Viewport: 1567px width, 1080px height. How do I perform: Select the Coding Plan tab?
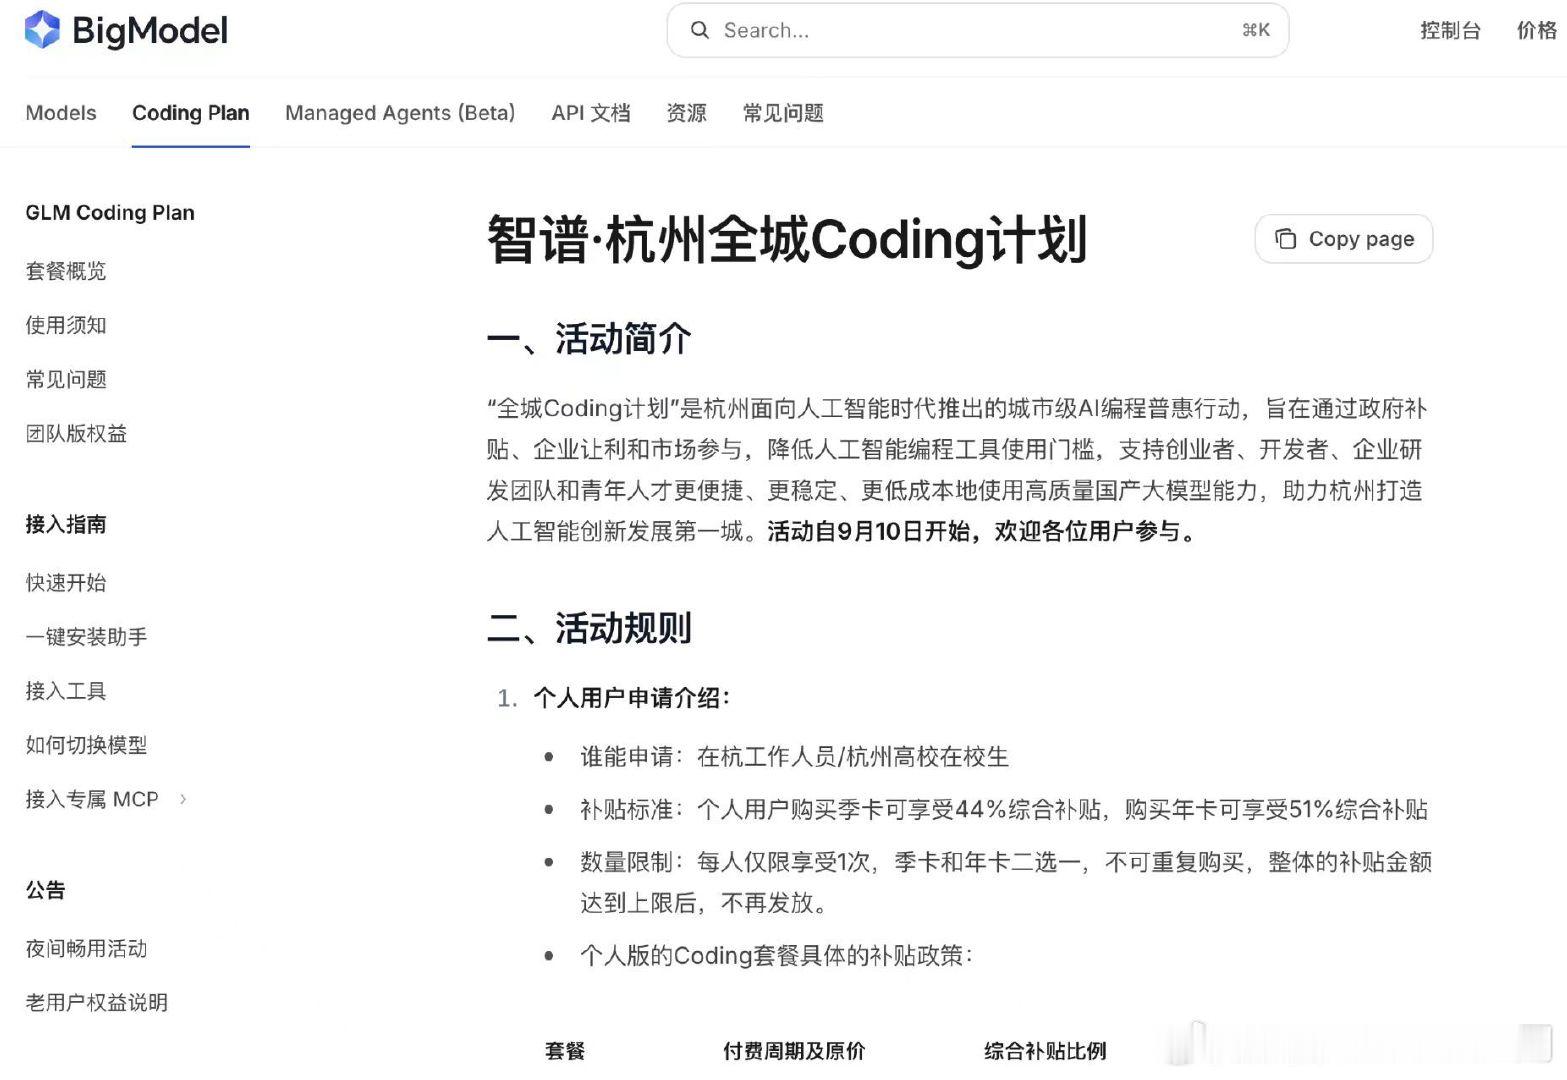click(x=191, y=113)
